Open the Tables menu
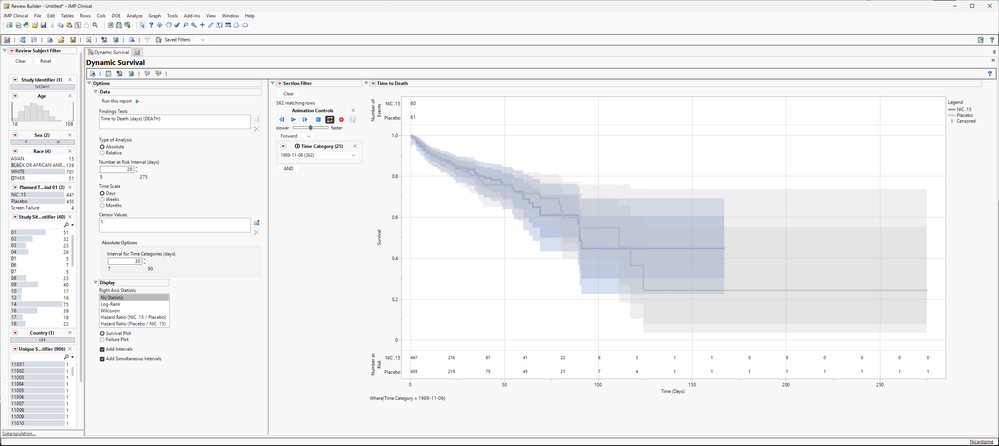 (x=67, y=15)
